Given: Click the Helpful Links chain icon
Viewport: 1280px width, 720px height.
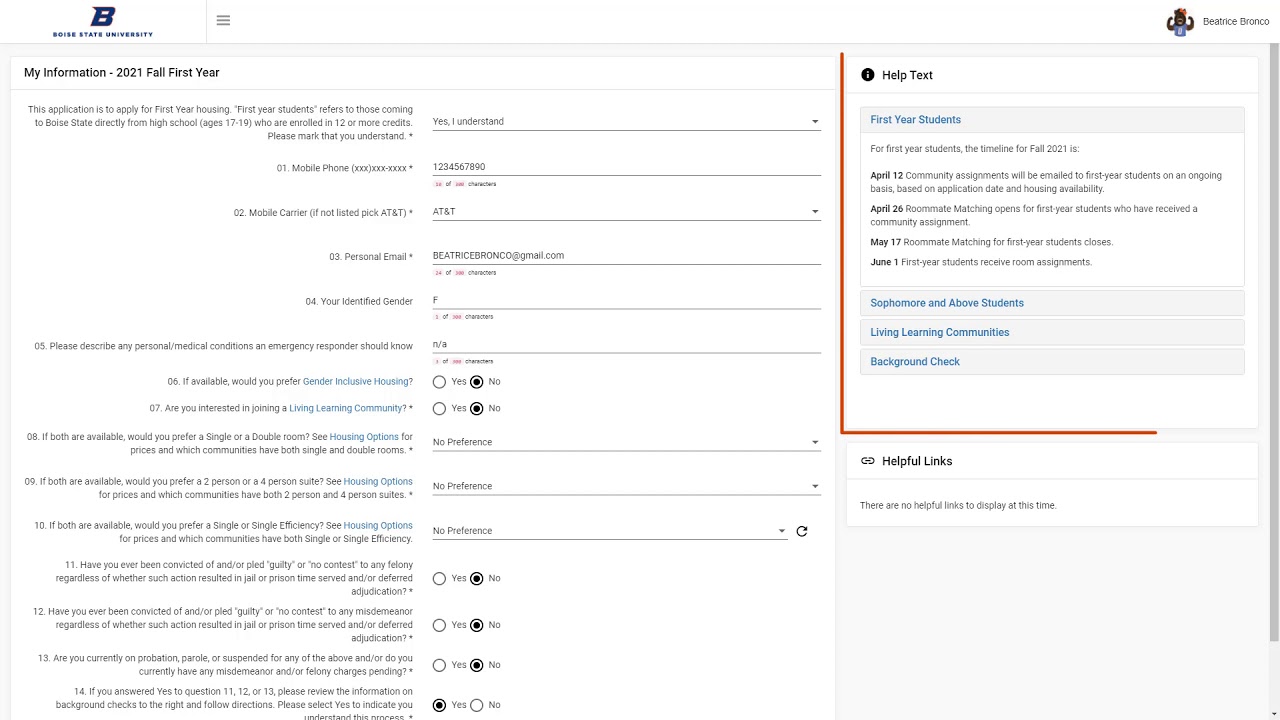Looking at the screenshot, I should point(867,461).
